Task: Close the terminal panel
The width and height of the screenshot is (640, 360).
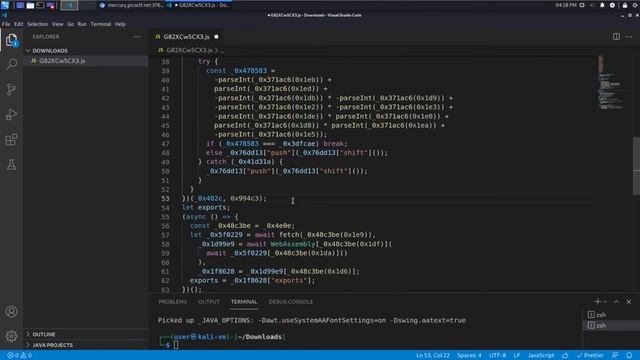Action: (x=629, y=302)
